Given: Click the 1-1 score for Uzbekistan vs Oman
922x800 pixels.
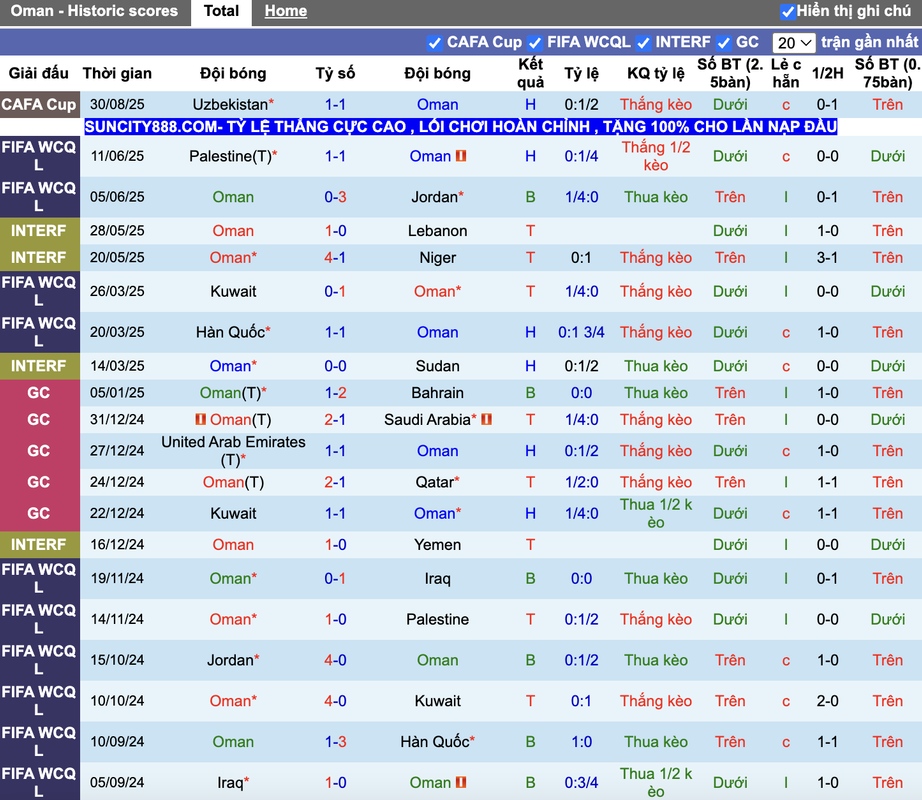Looking at the screenshot, I should tap(335, 105).
